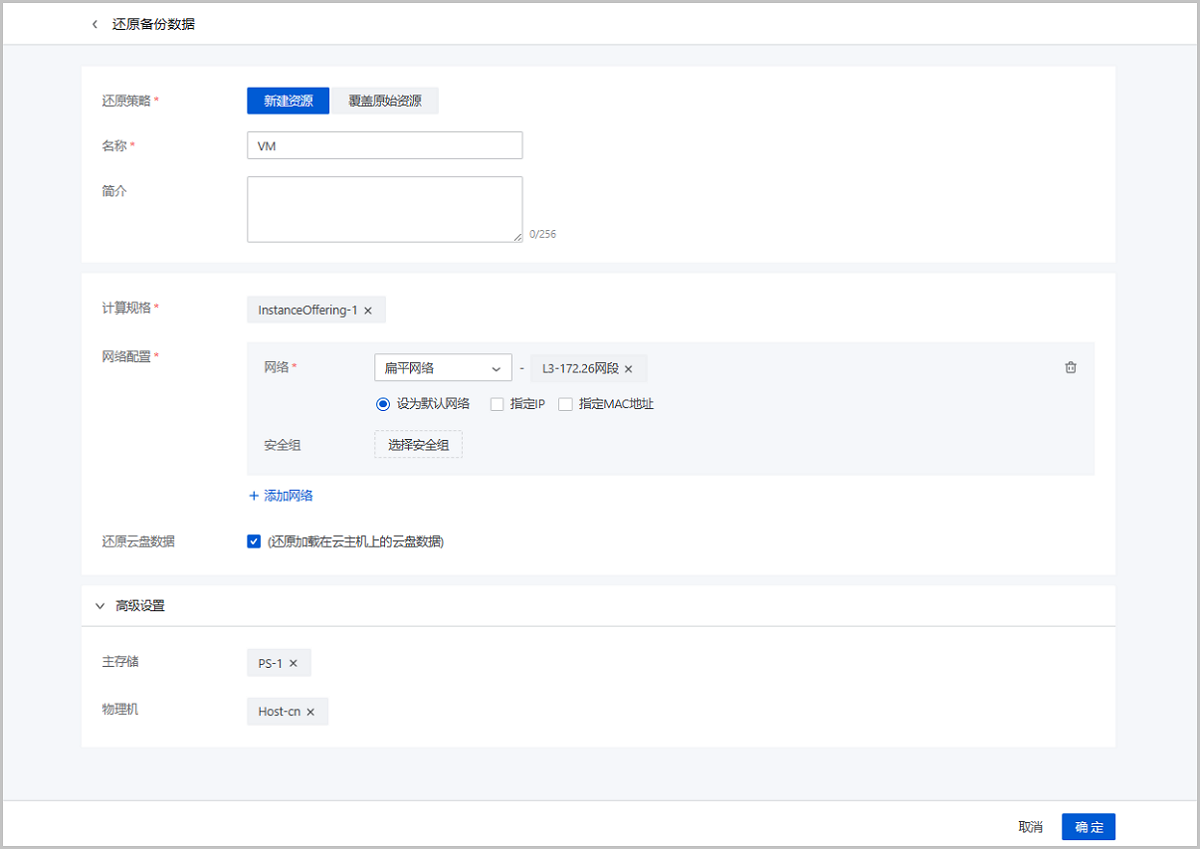
Task: Remove the InstanceOffering-1 tag
Action: click(368, 311)
